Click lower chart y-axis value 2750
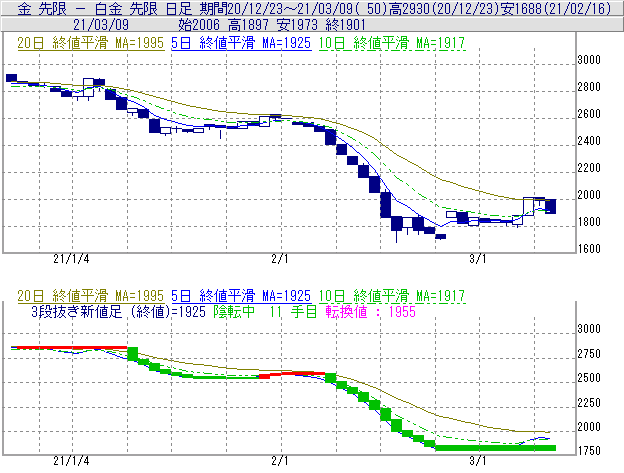 click(x=589, y=354)
